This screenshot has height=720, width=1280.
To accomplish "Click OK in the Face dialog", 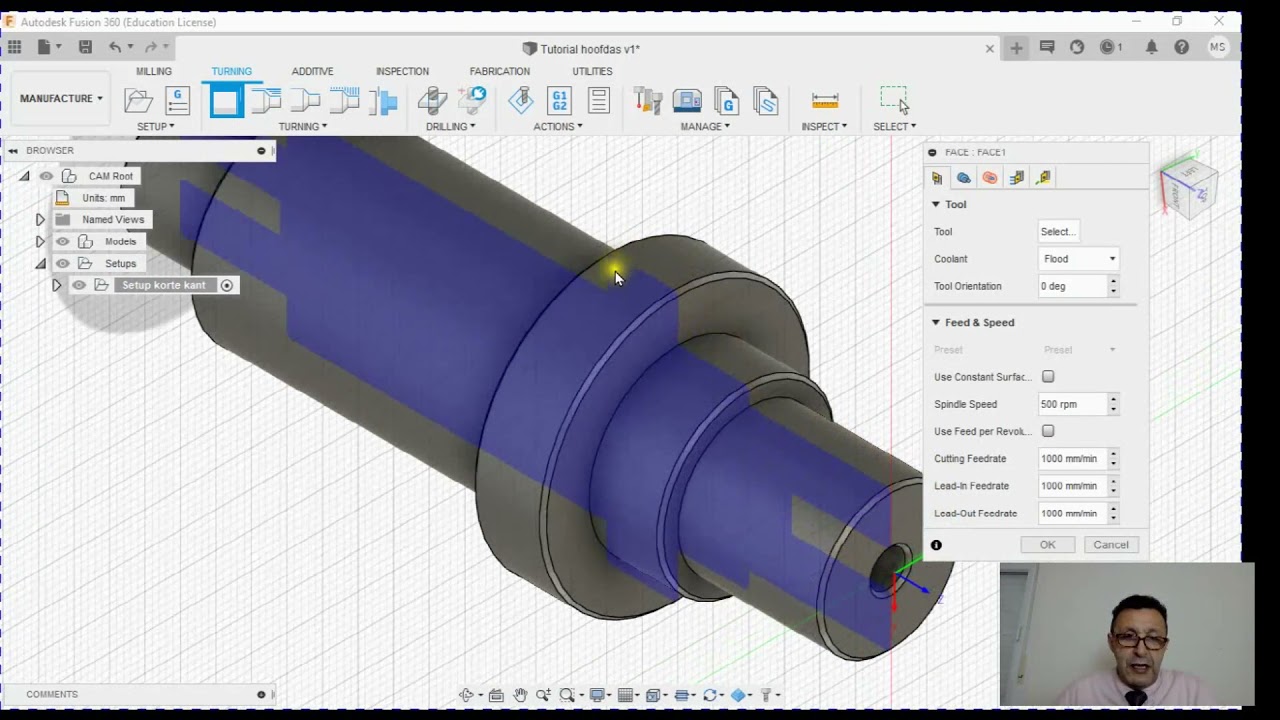I will 1048,545.
